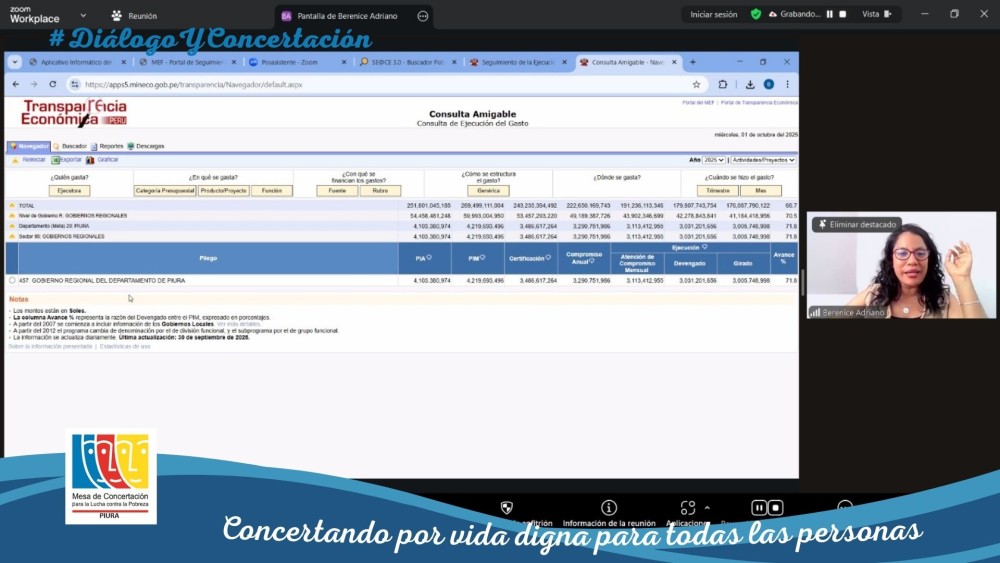
Task: Click the browser address bar
Action: pyautogui.click(x=380, y=85)
